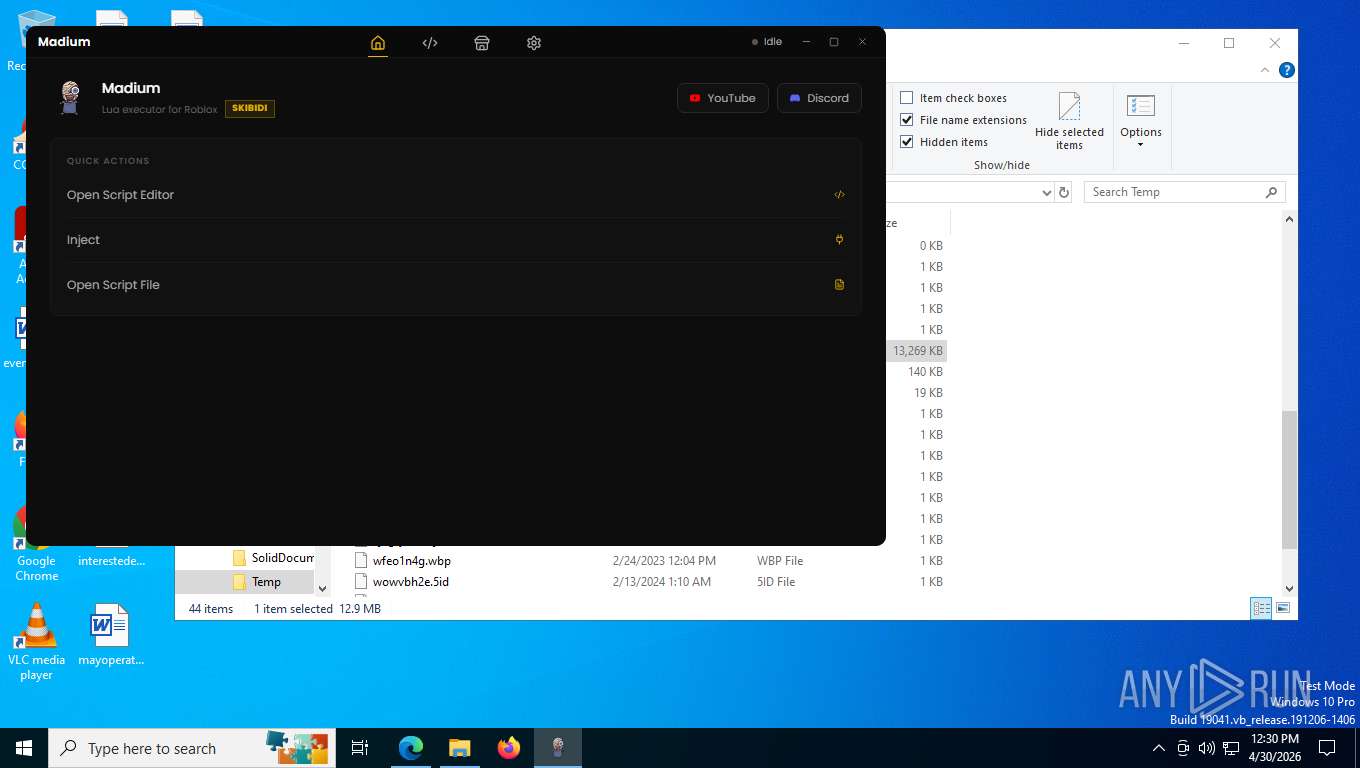Open Firefox from taskbar
This screenshot has width=1360, height=768.
509,748
